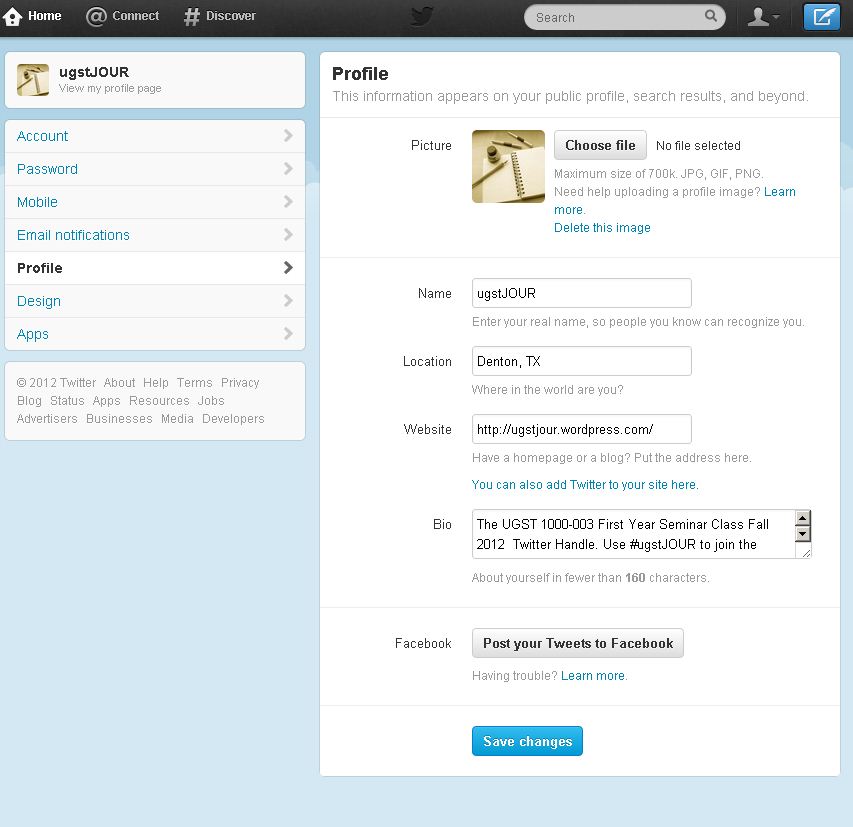853x827 pixels.
Task: Open the Mobile settings section
Action: point(154,202)
